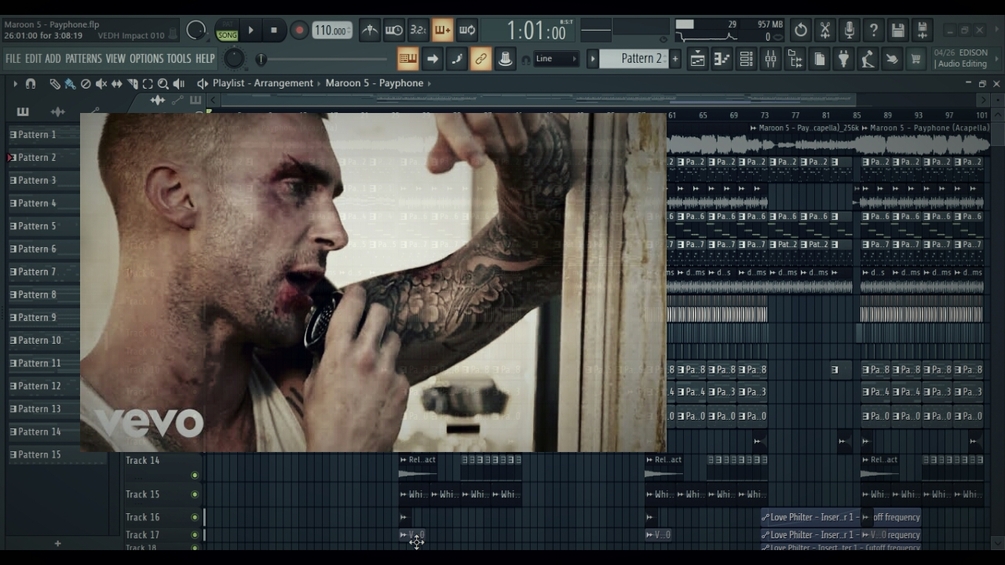Viewport: 1005px width, 565px height.
Task: Open the plugin picker plug icon
Action: [x=843, y=59]
